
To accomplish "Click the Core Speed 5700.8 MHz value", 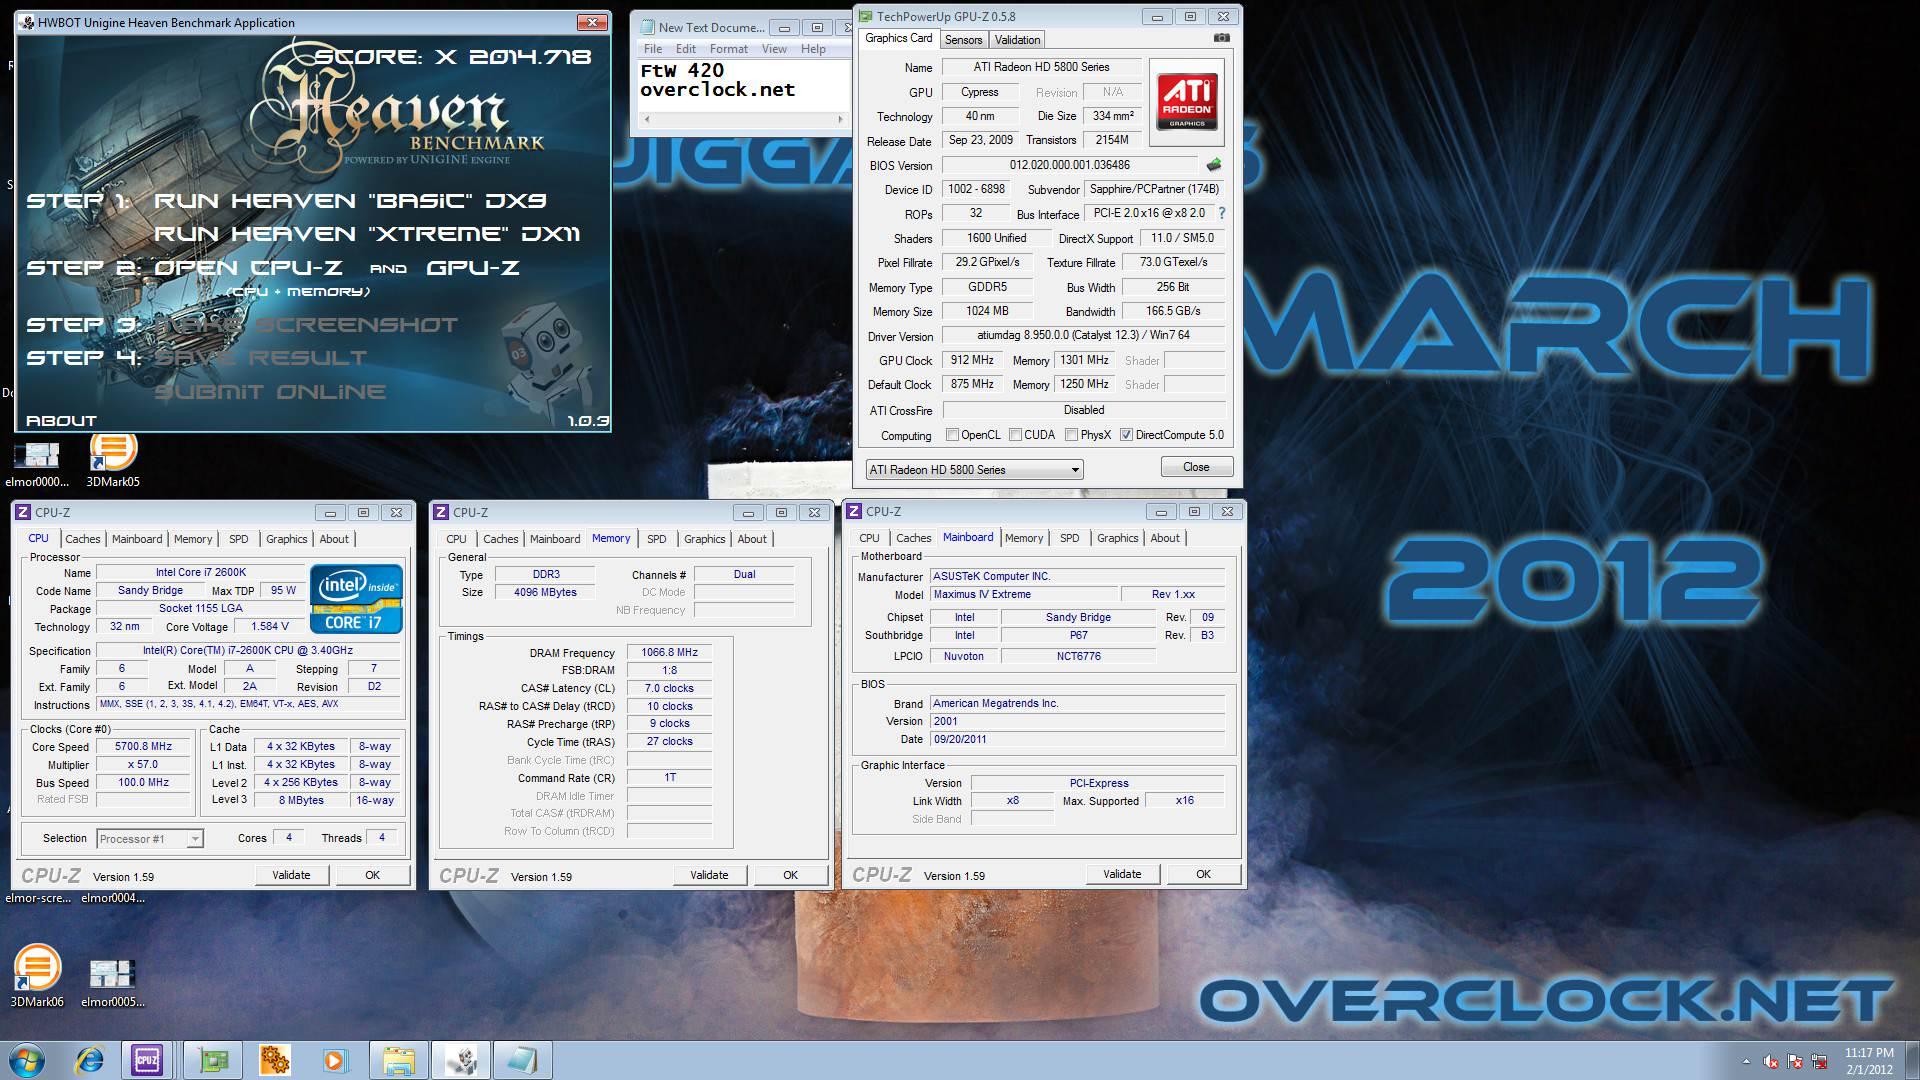I will click(143, 747).
